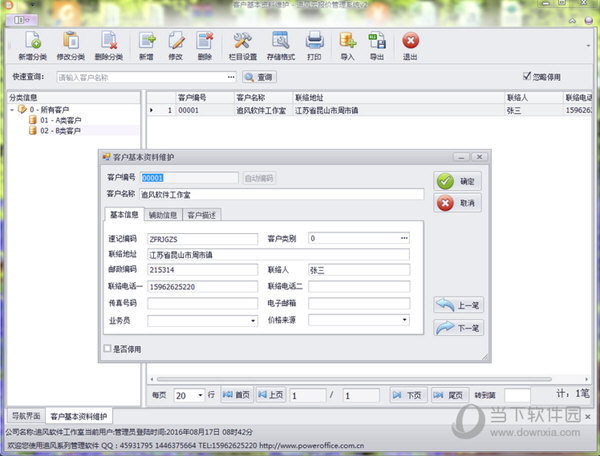Click the 上一笔 previous record button
600x456 pixels.
coord(458,305)
